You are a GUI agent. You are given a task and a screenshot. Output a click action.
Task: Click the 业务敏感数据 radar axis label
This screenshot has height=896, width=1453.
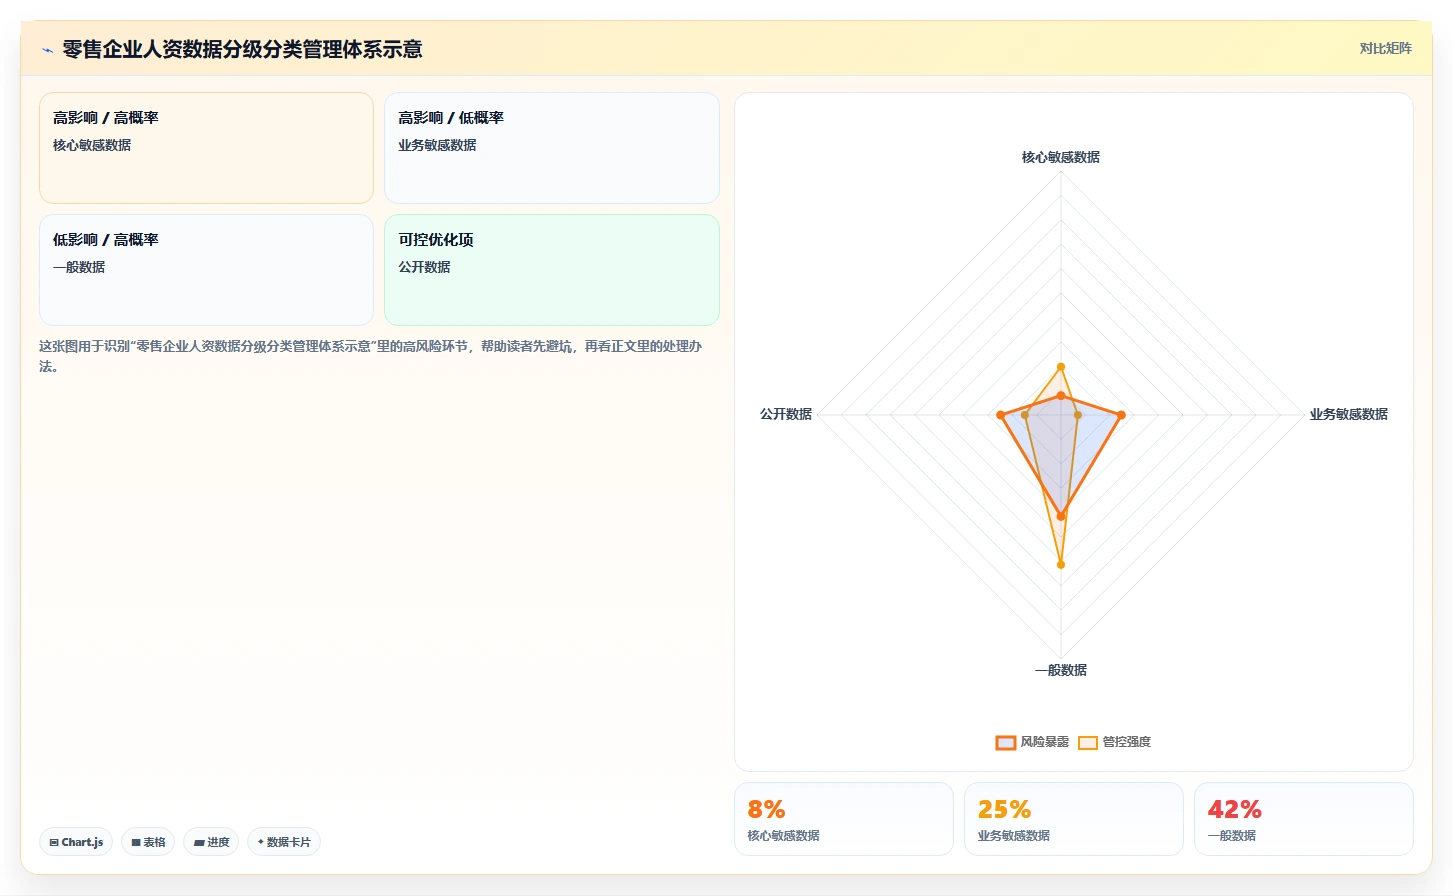pyautogui.click(x=1349, y=414)
